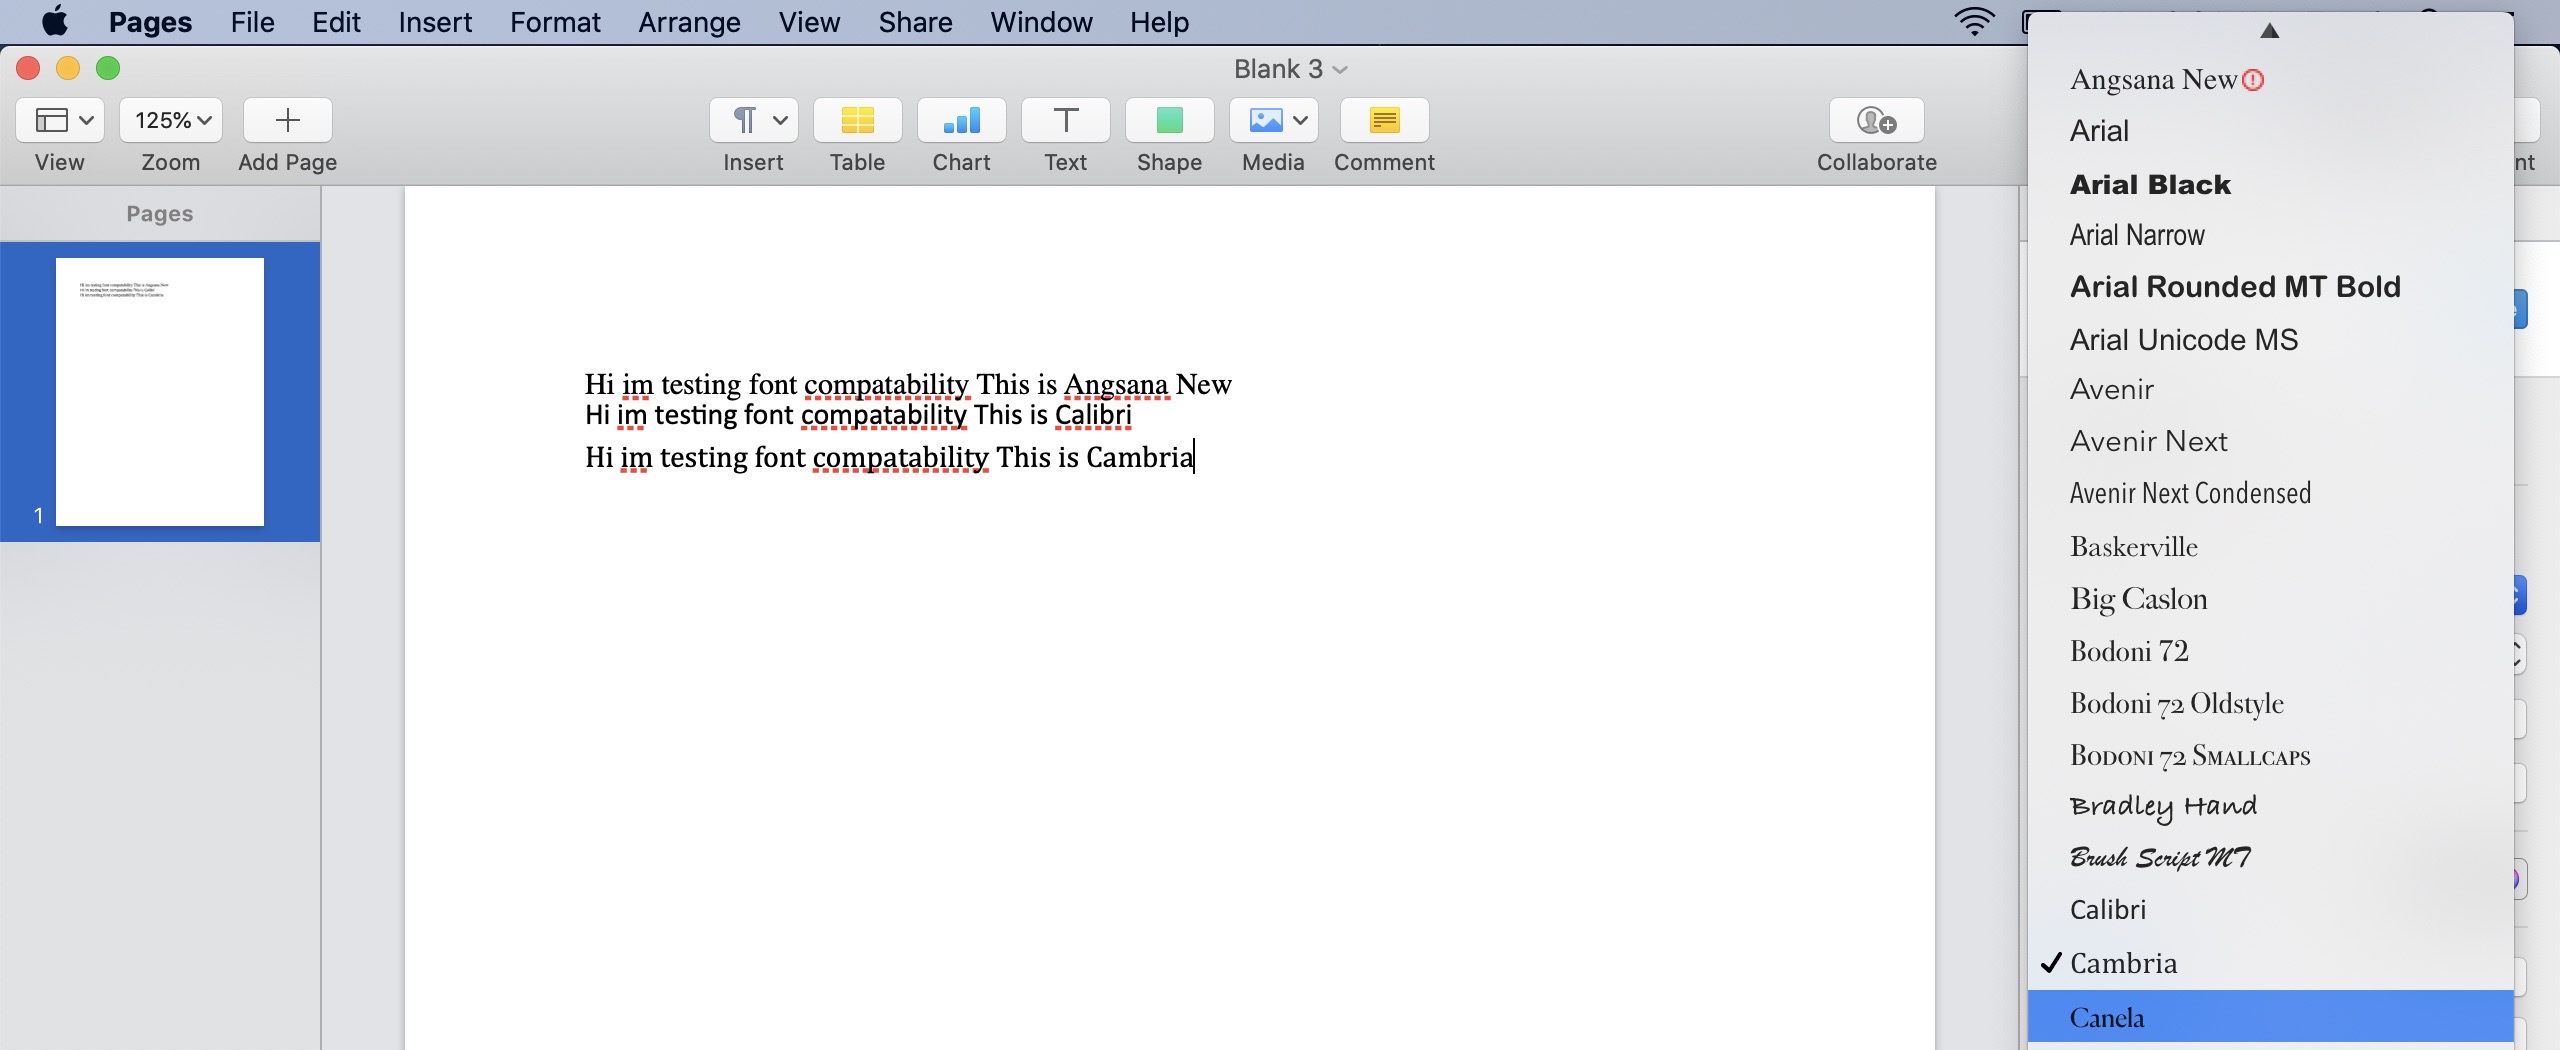Open the Pages app menu
Image resolution: width=2560 pixels, height=1050 pixels.
(x=150, y=22)
